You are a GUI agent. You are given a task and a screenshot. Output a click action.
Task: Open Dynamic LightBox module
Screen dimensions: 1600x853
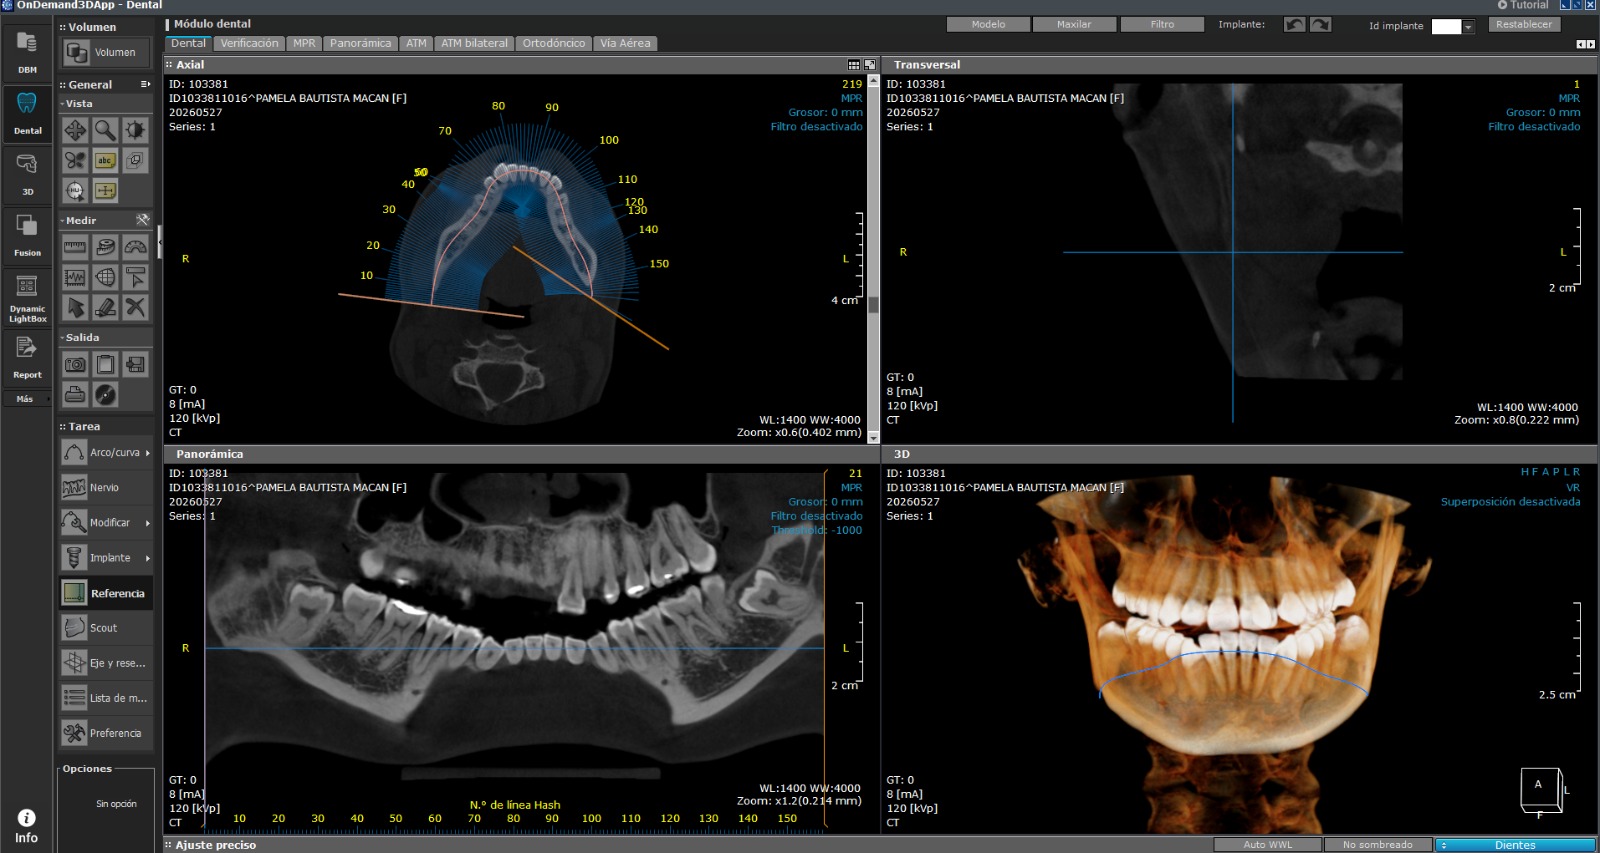(x=27, y=298)
